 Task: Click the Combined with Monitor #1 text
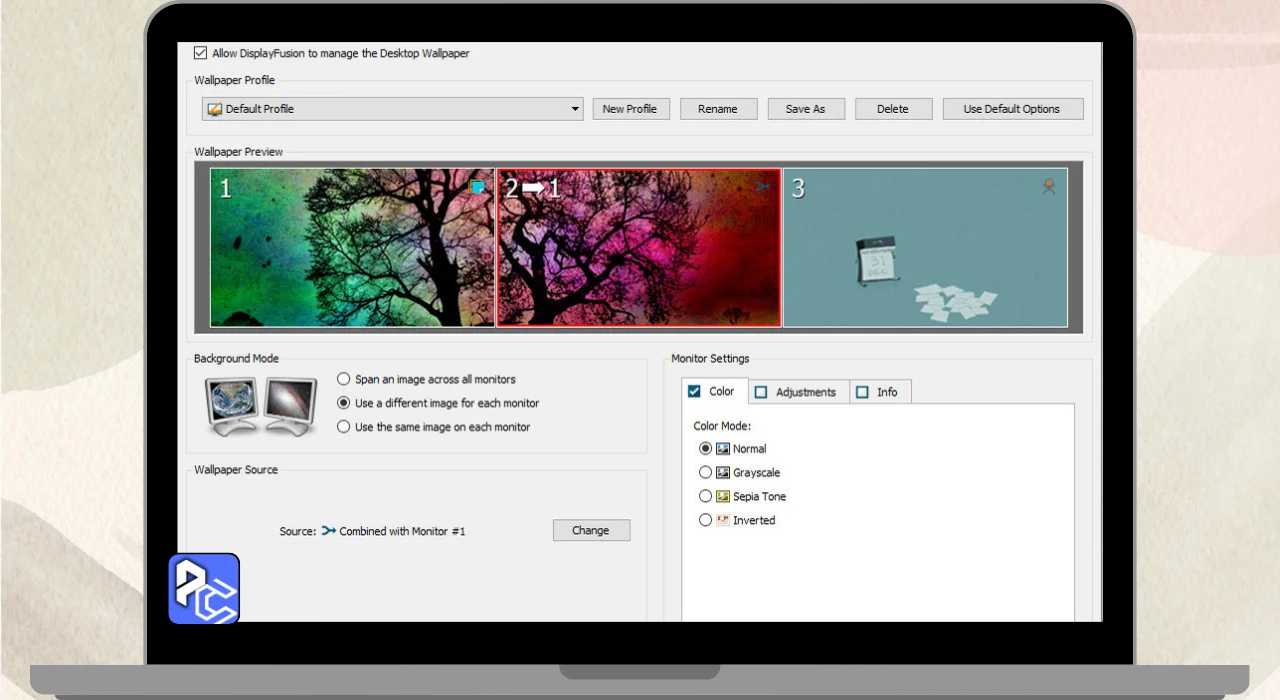(402, 531)
